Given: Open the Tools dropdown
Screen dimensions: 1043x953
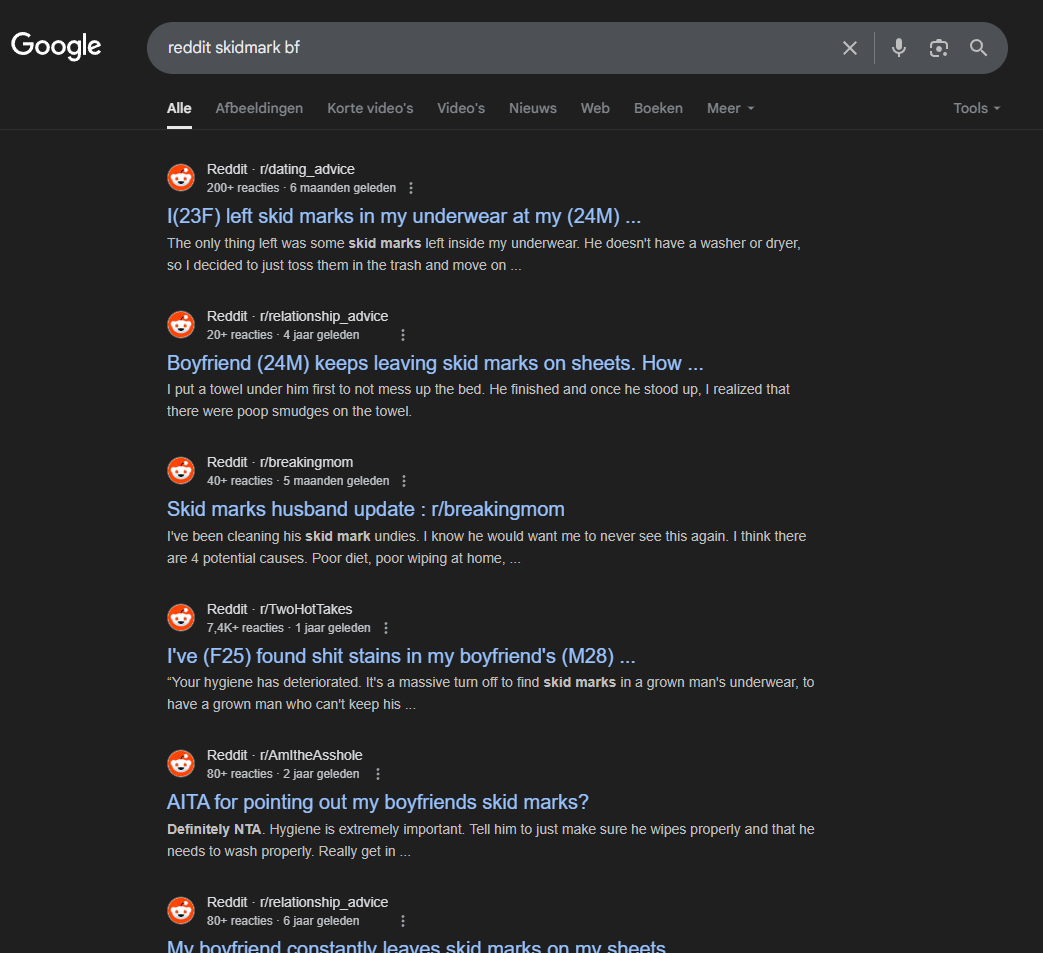Looking at the screenshot, I should [976, 108].
